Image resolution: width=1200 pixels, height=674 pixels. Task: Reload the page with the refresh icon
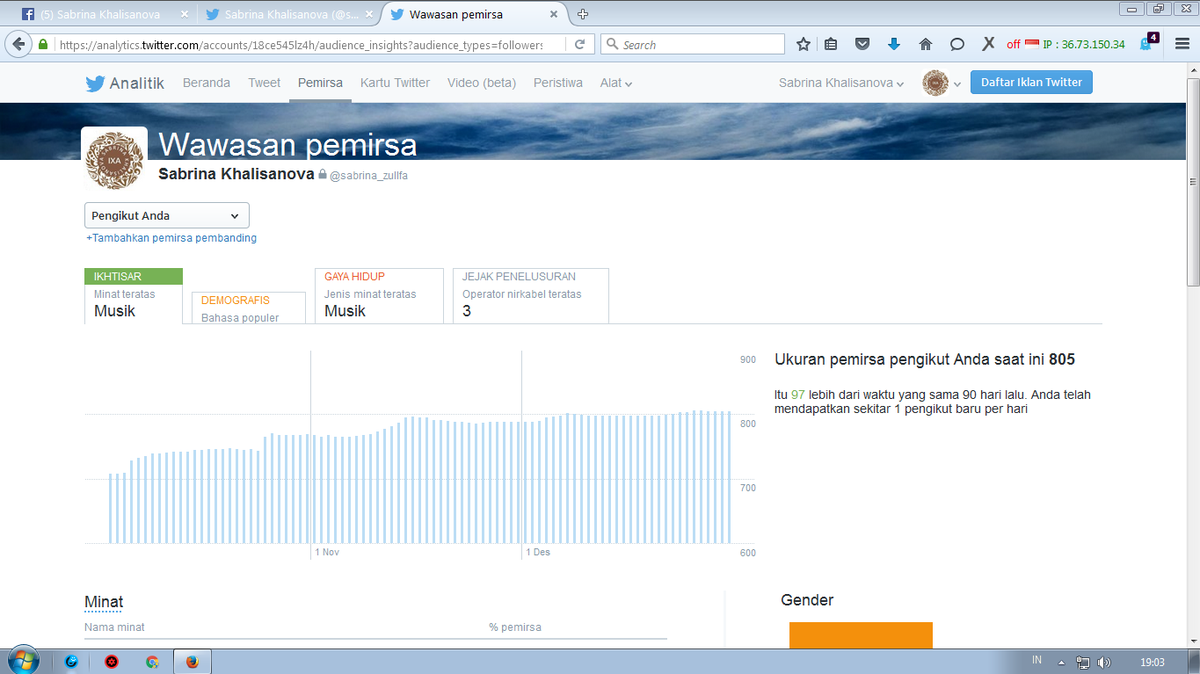579,44
